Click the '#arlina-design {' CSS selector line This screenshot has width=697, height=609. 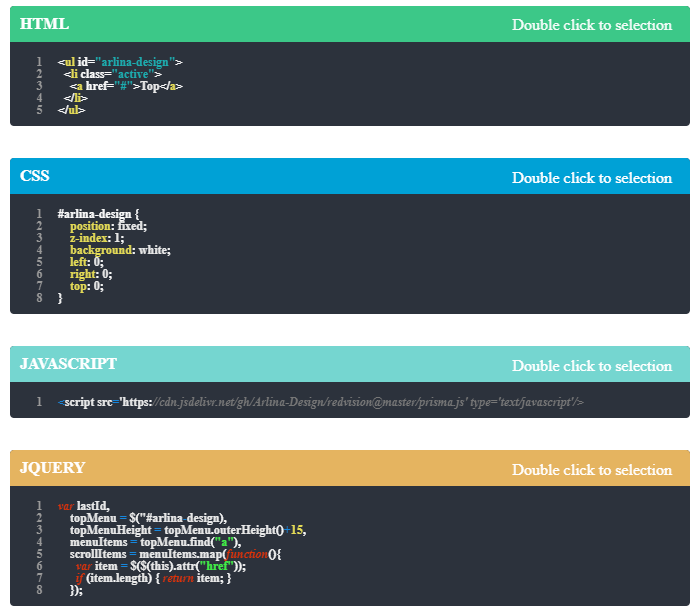[98, 214]
